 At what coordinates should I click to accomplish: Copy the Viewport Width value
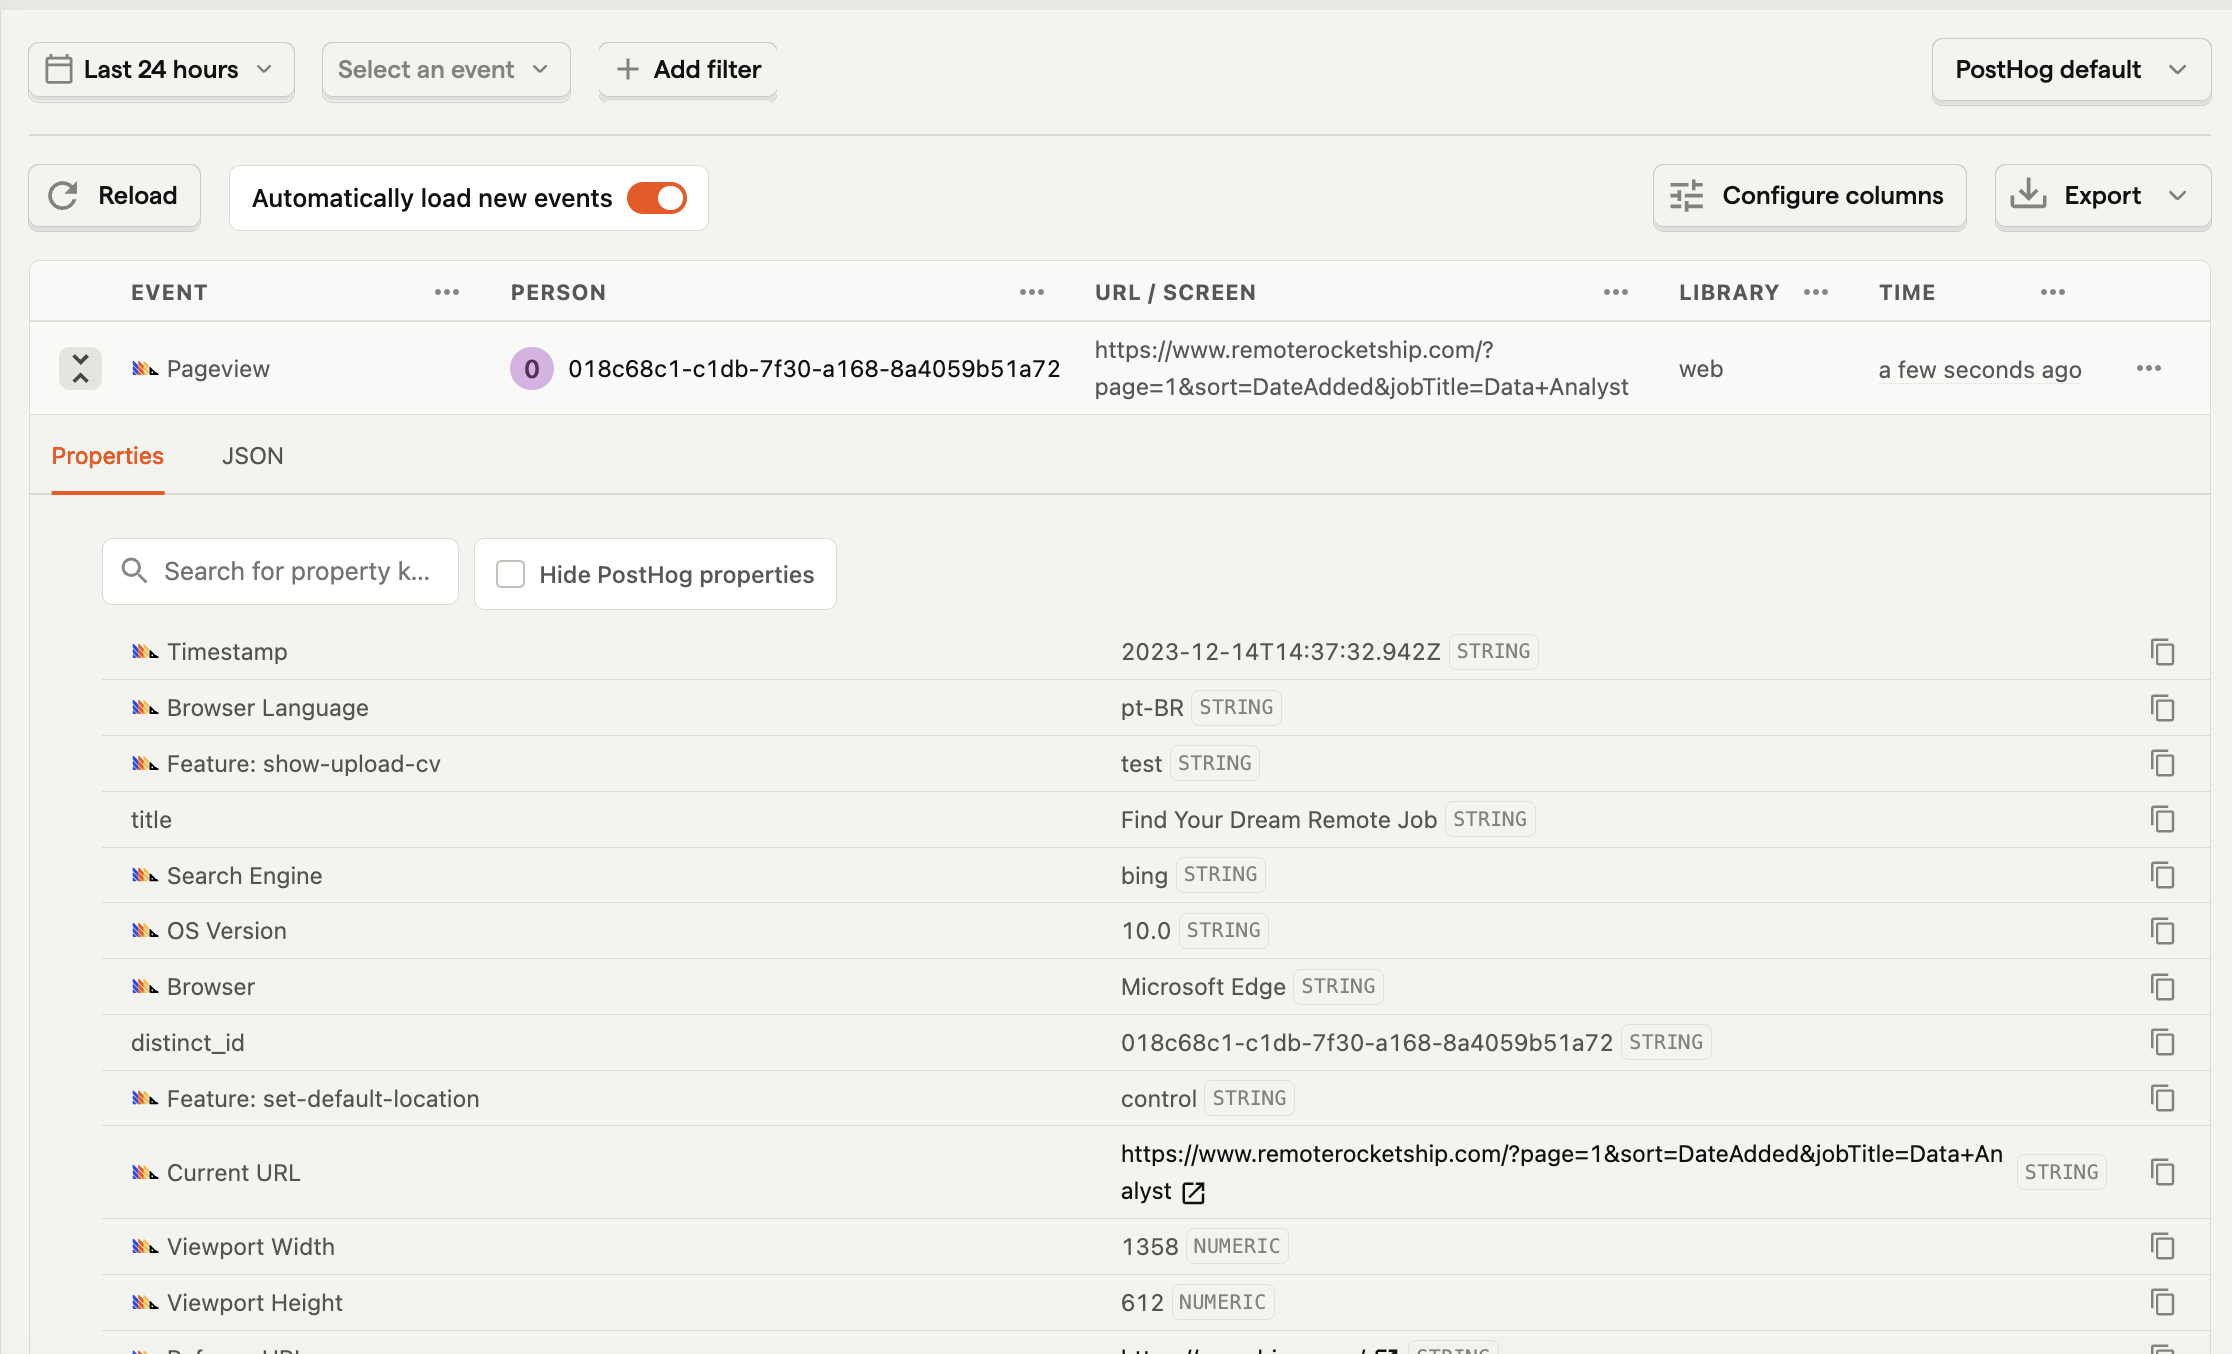tap(2162, 1247)
